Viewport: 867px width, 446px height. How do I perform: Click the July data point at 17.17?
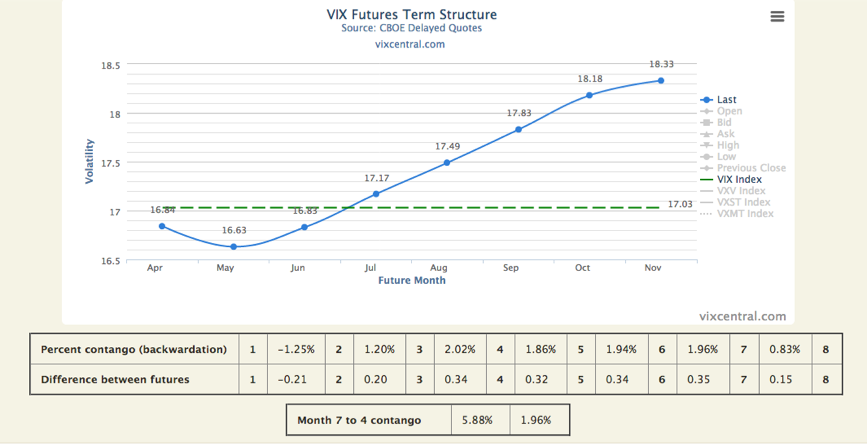coord(376,194)
